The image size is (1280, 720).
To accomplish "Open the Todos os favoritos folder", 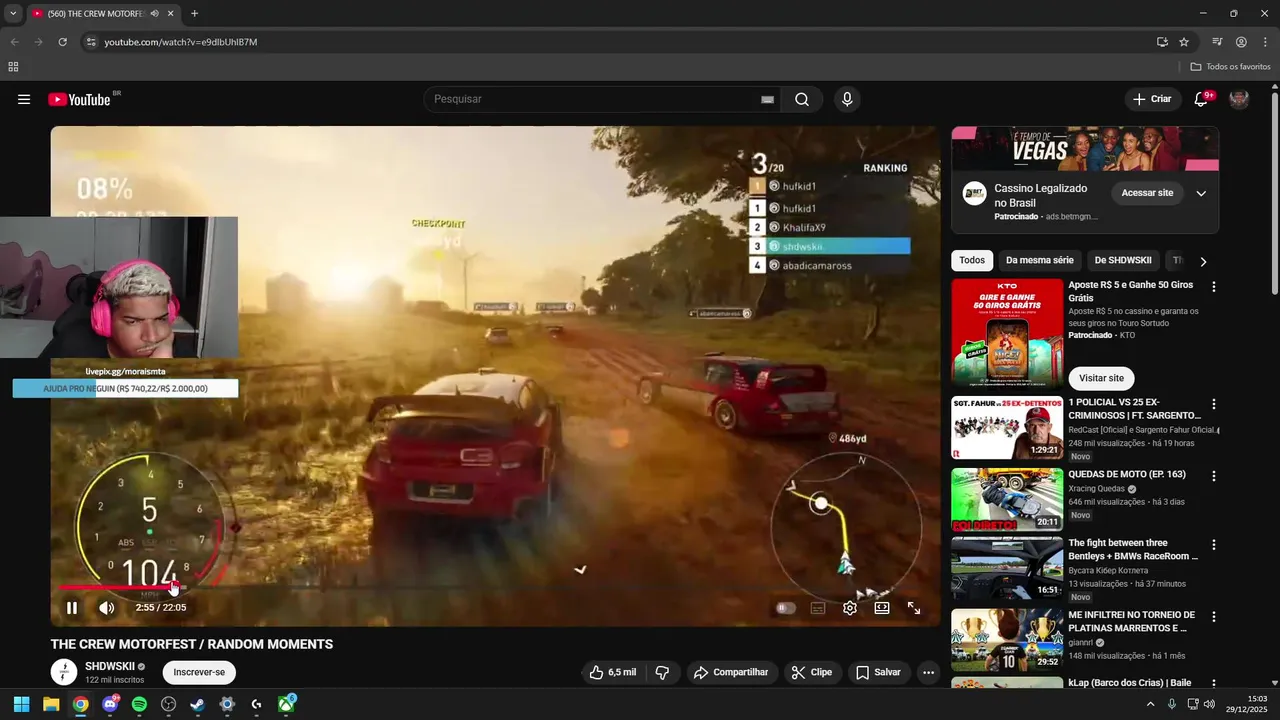I will pos(1230,67).
